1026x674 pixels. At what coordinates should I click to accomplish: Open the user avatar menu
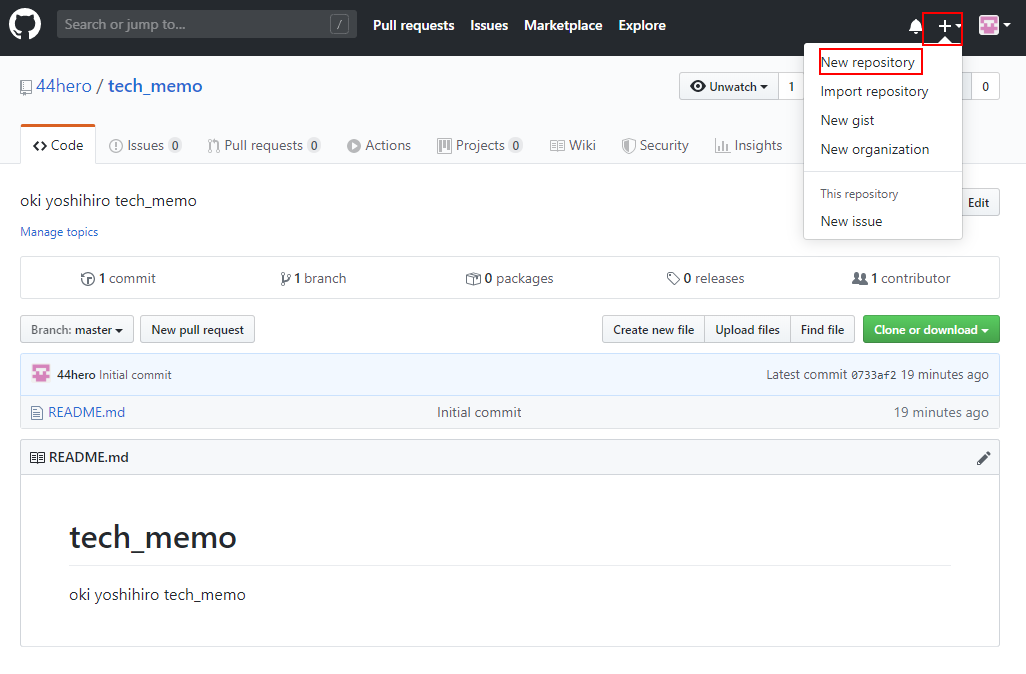click(x=995, y=26)
